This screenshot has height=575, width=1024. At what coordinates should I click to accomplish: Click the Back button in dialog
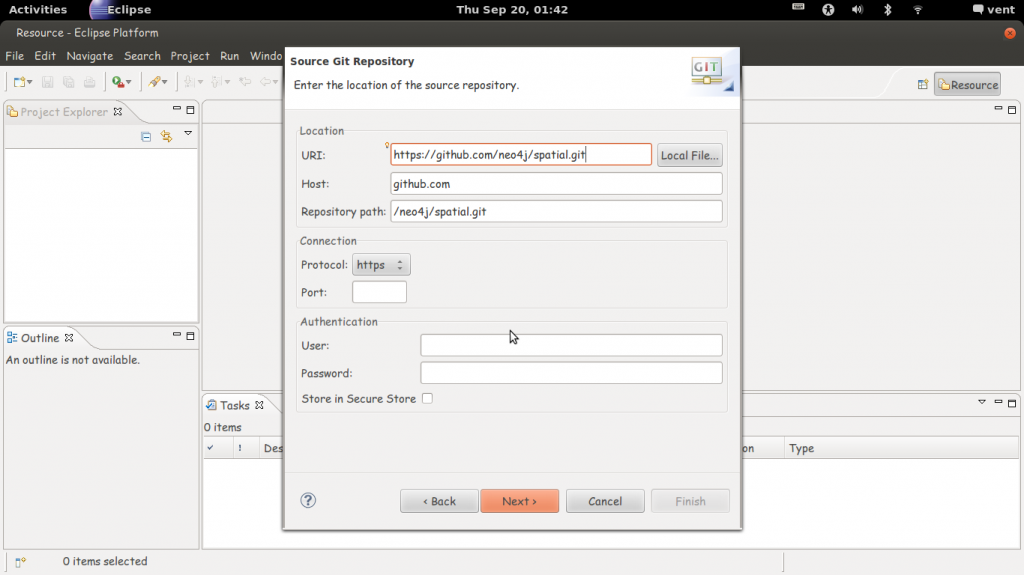pos(439,501)
